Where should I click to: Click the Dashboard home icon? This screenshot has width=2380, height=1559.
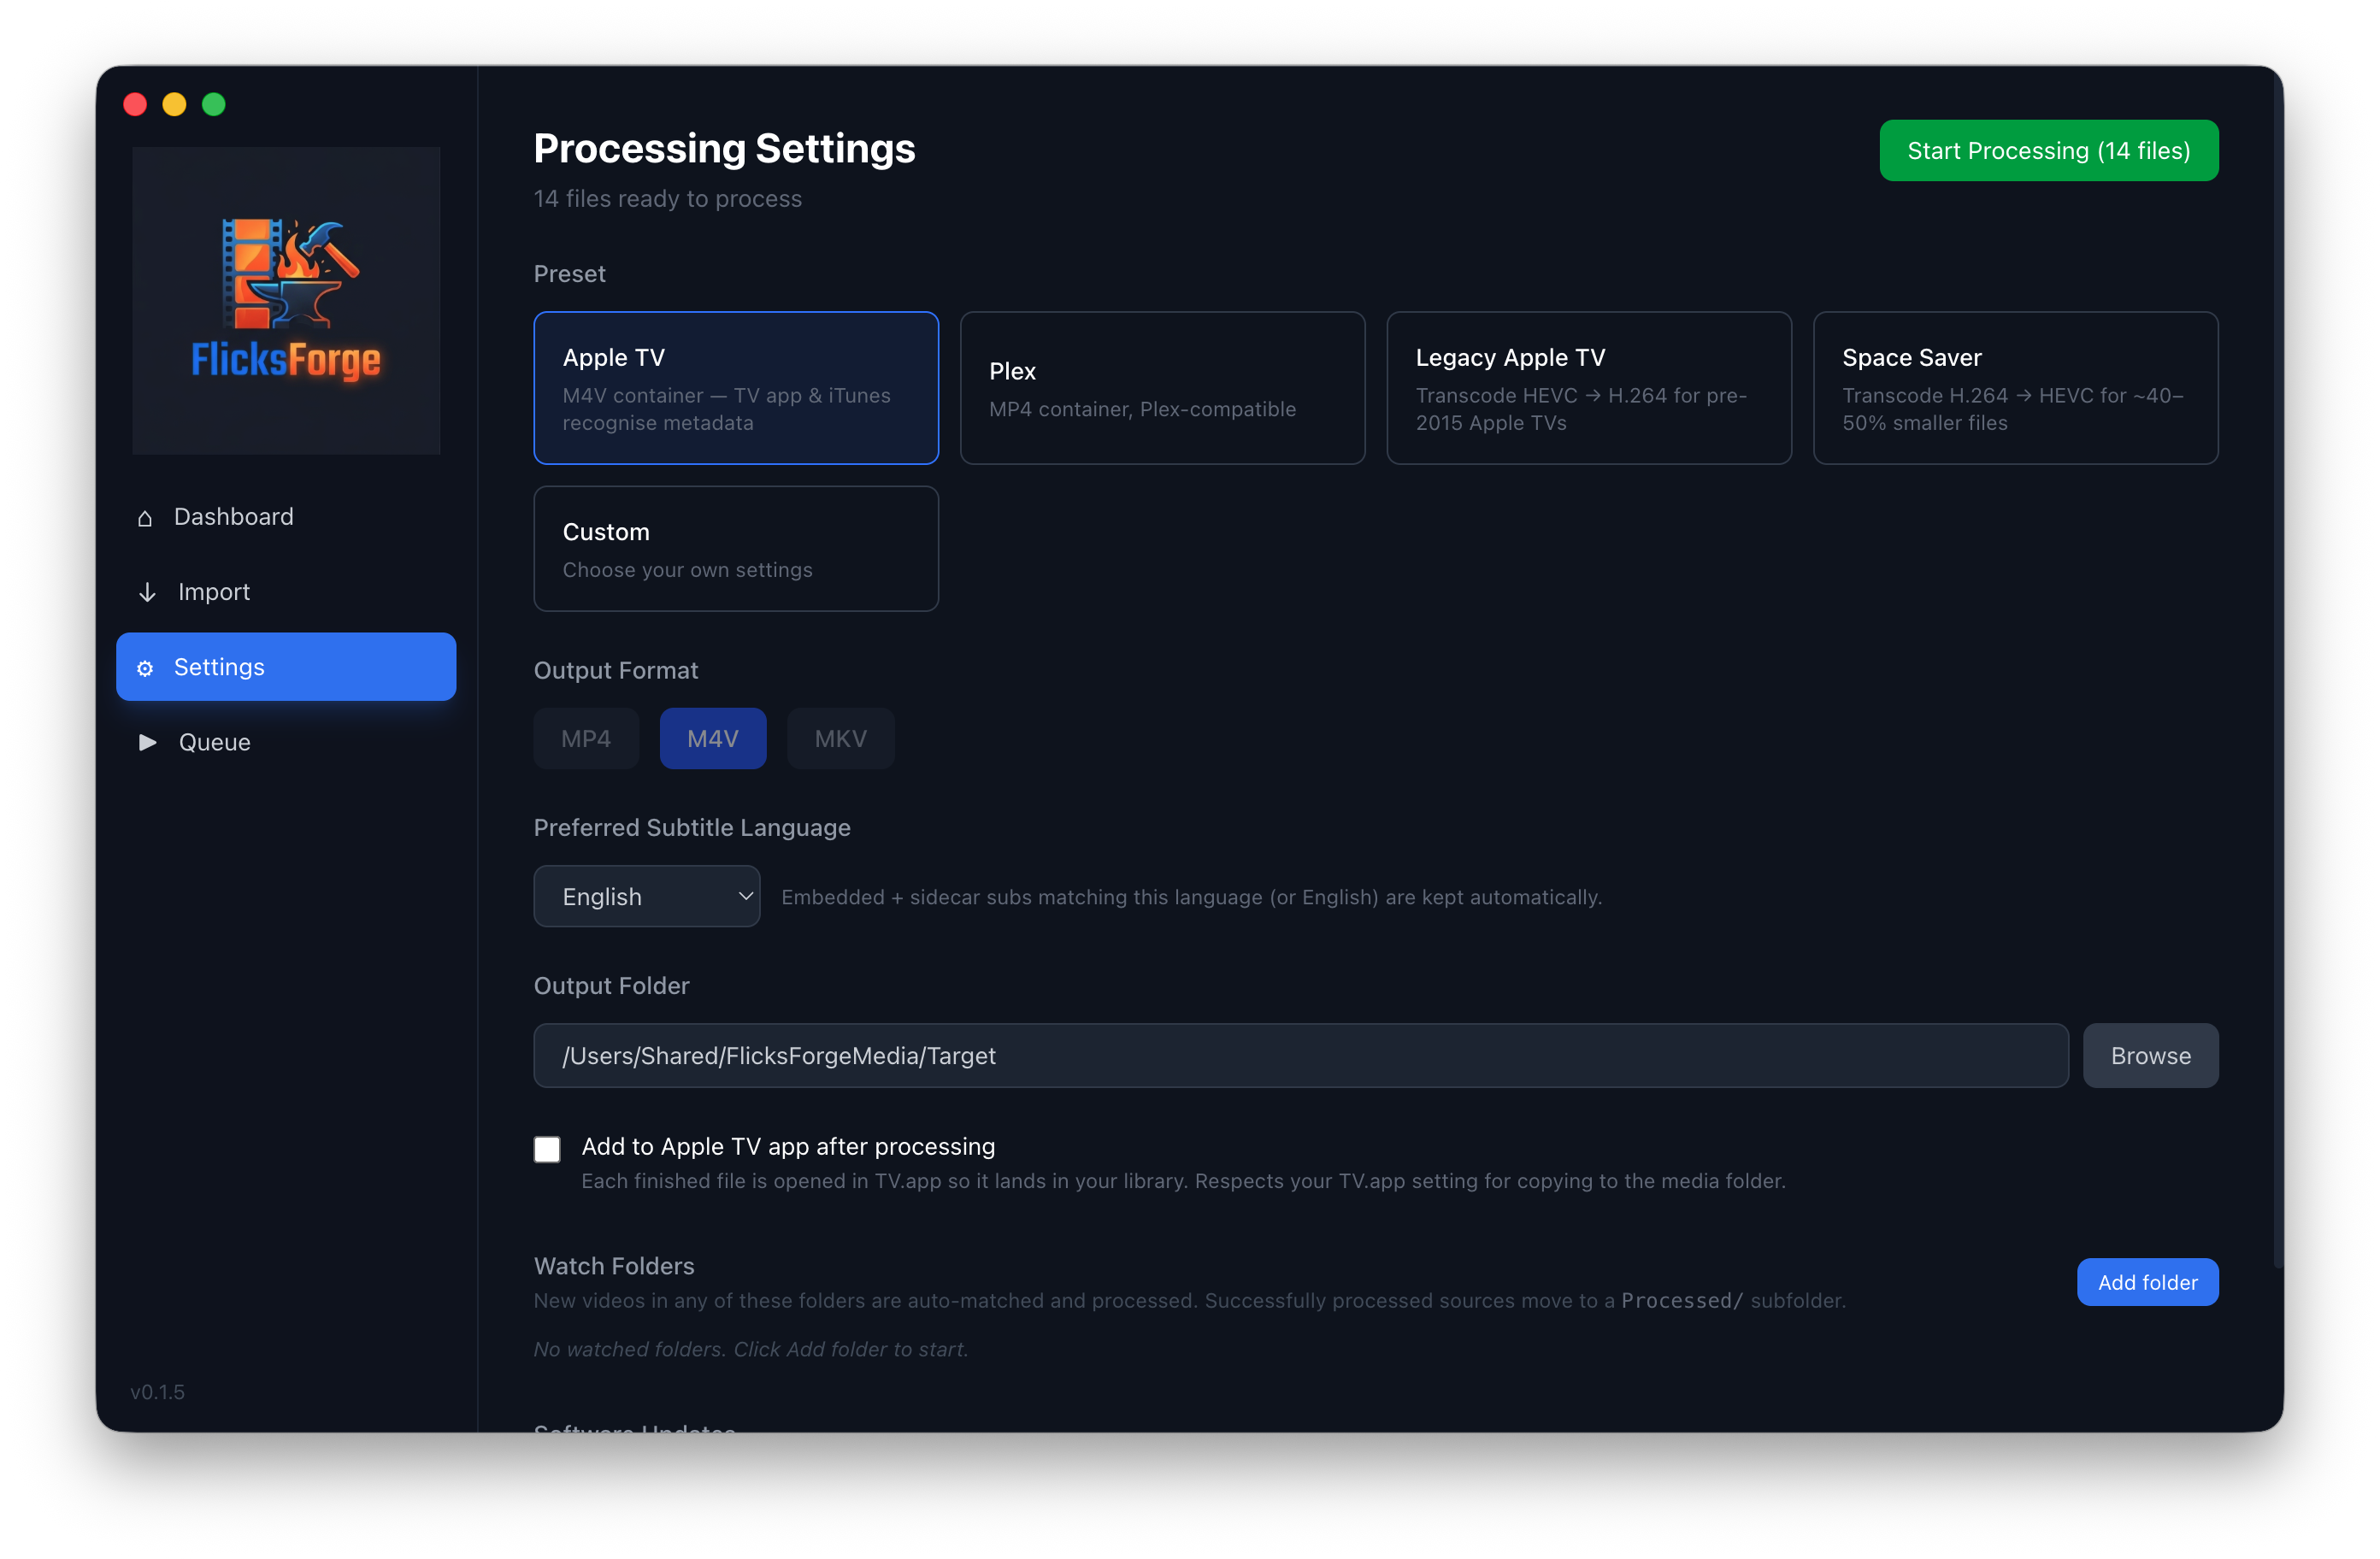[x=145, y=518]
